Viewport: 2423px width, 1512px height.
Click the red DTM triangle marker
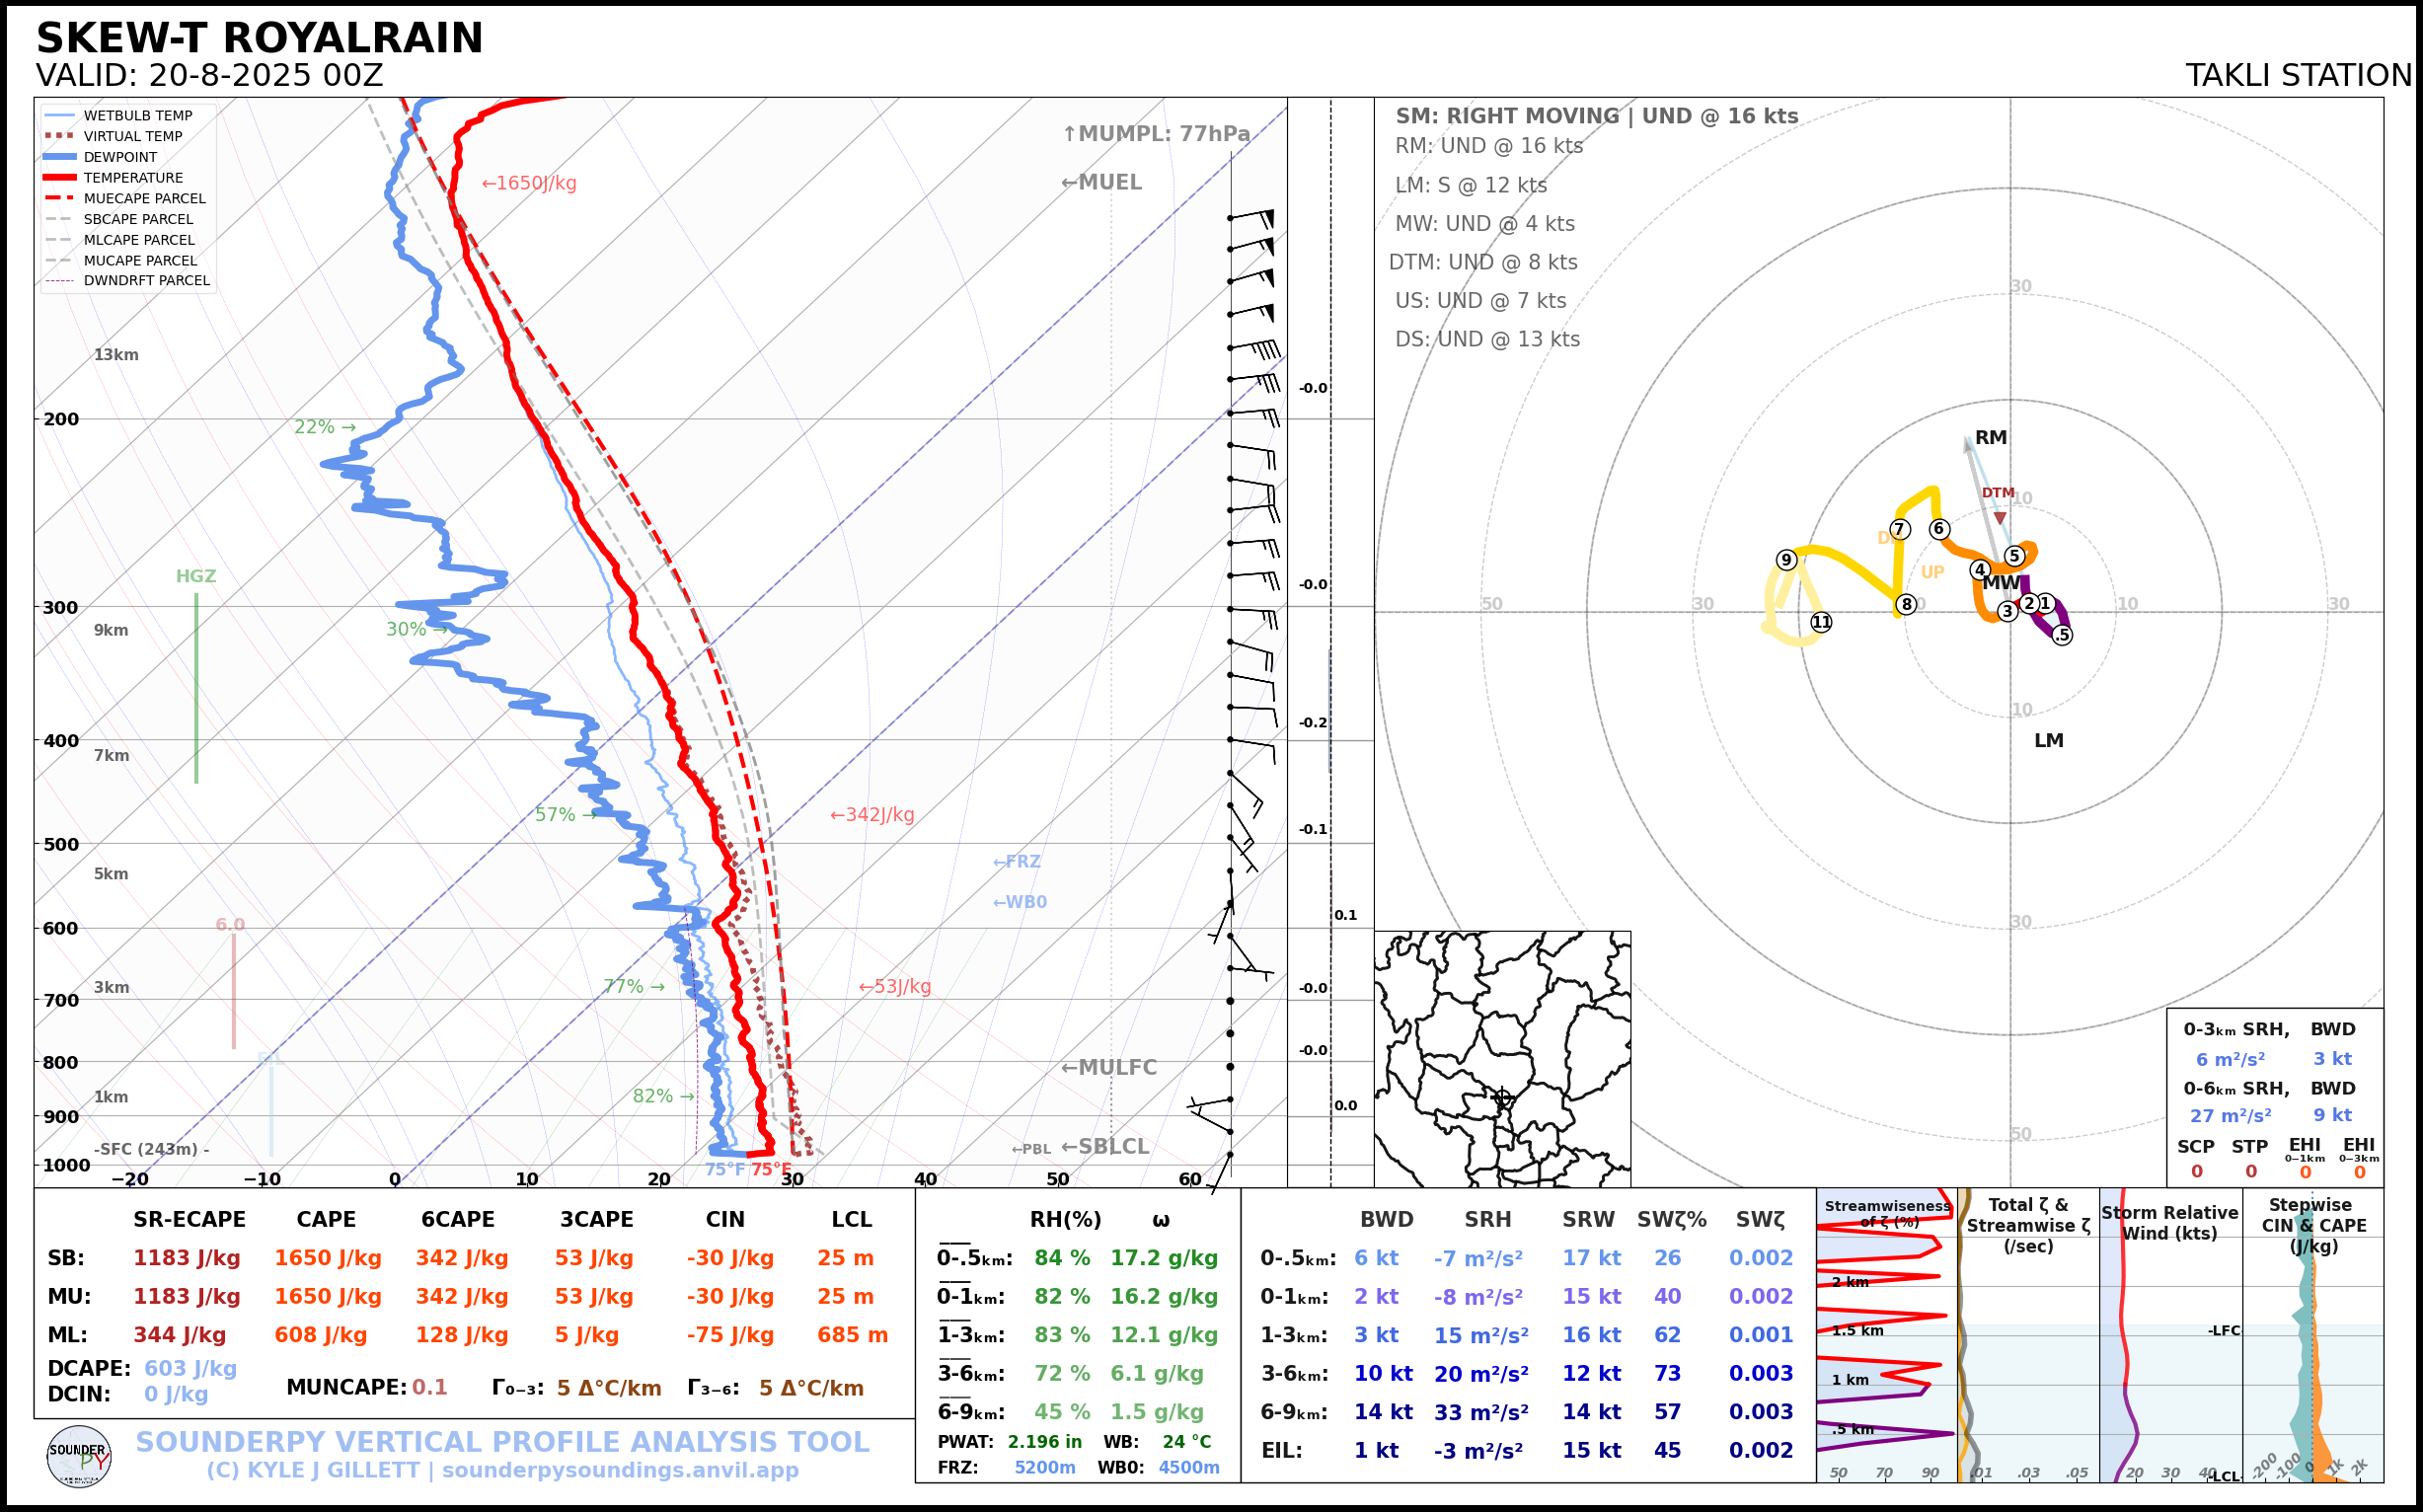point(1999,518)
